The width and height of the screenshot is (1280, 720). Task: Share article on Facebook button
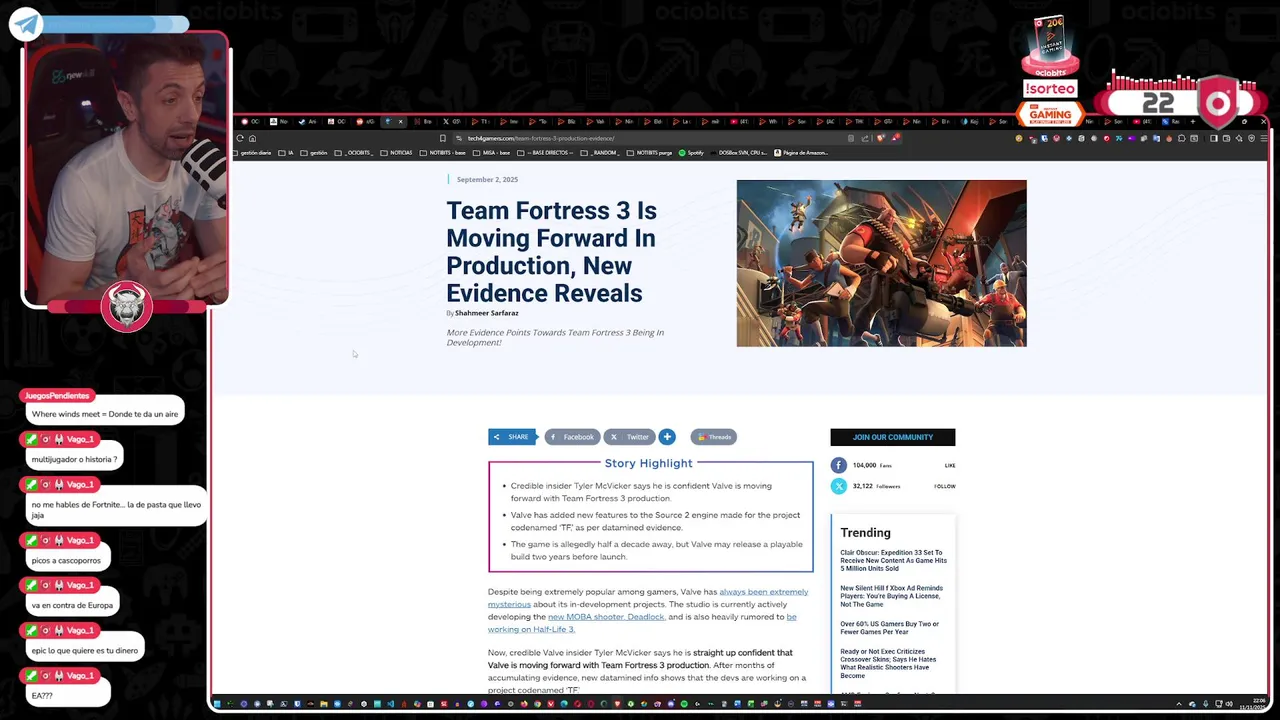572,437
